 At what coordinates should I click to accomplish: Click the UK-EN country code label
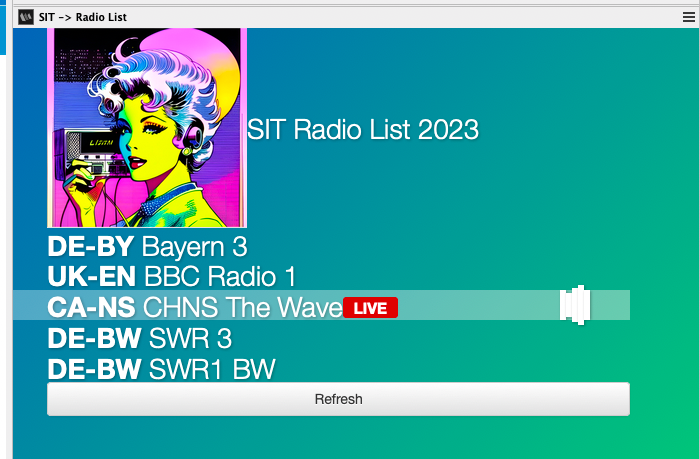92,276
